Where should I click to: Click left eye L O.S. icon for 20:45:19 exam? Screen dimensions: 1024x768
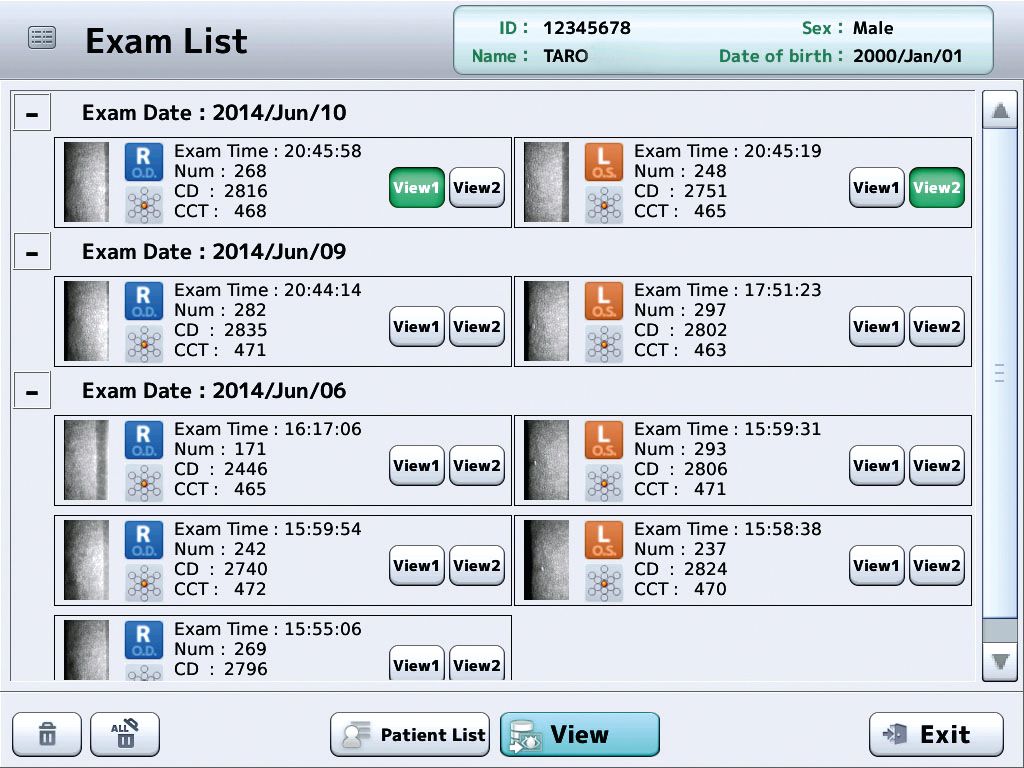coord(603,162)
